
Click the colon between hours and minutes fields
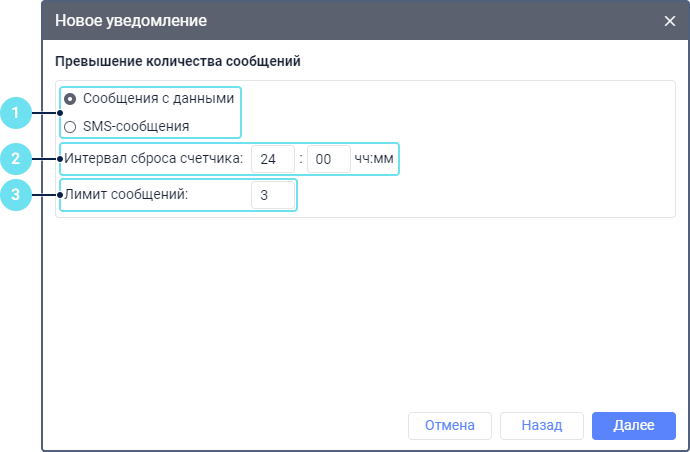(301, 159)
